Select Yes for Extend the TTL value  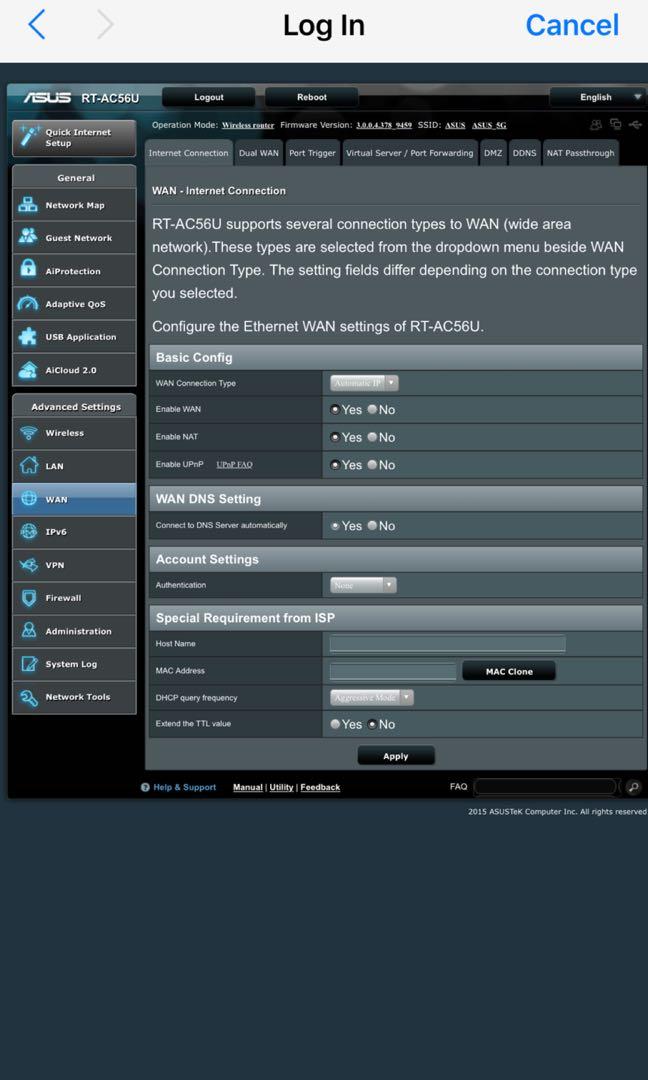pos(335,725)
